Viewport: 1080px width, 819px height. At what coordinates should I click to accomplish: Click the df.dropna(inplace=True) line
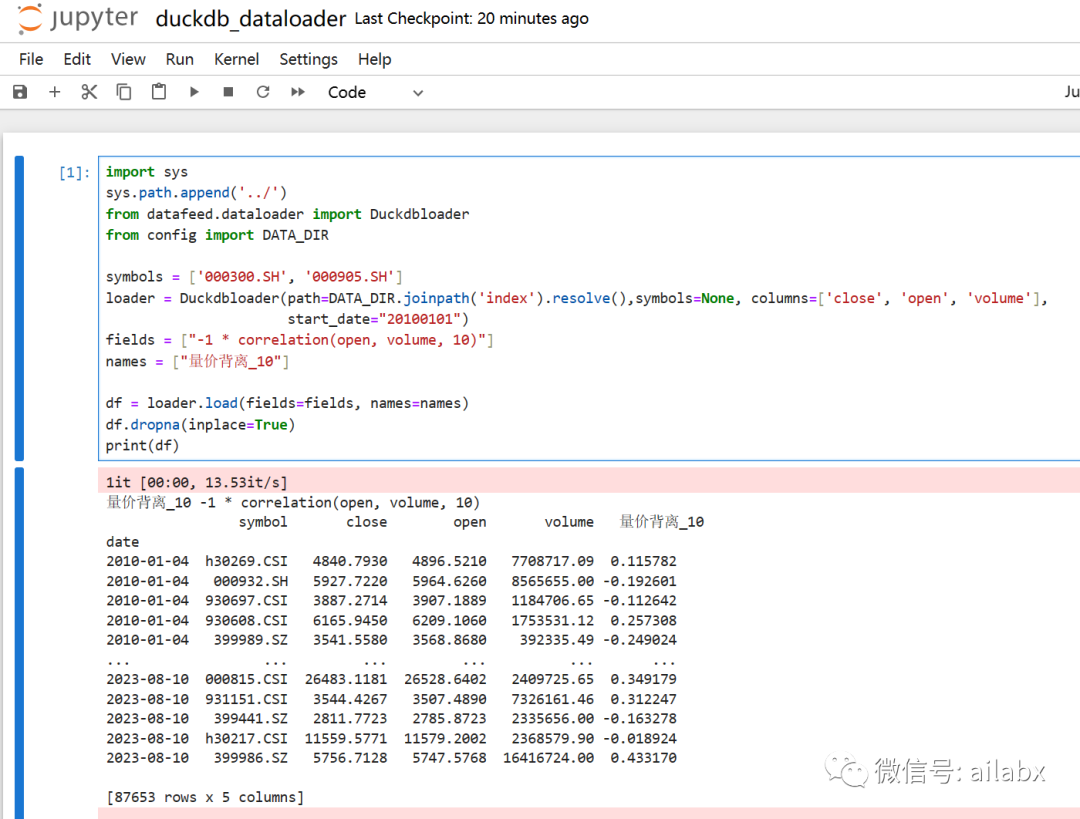pos(200,424)
